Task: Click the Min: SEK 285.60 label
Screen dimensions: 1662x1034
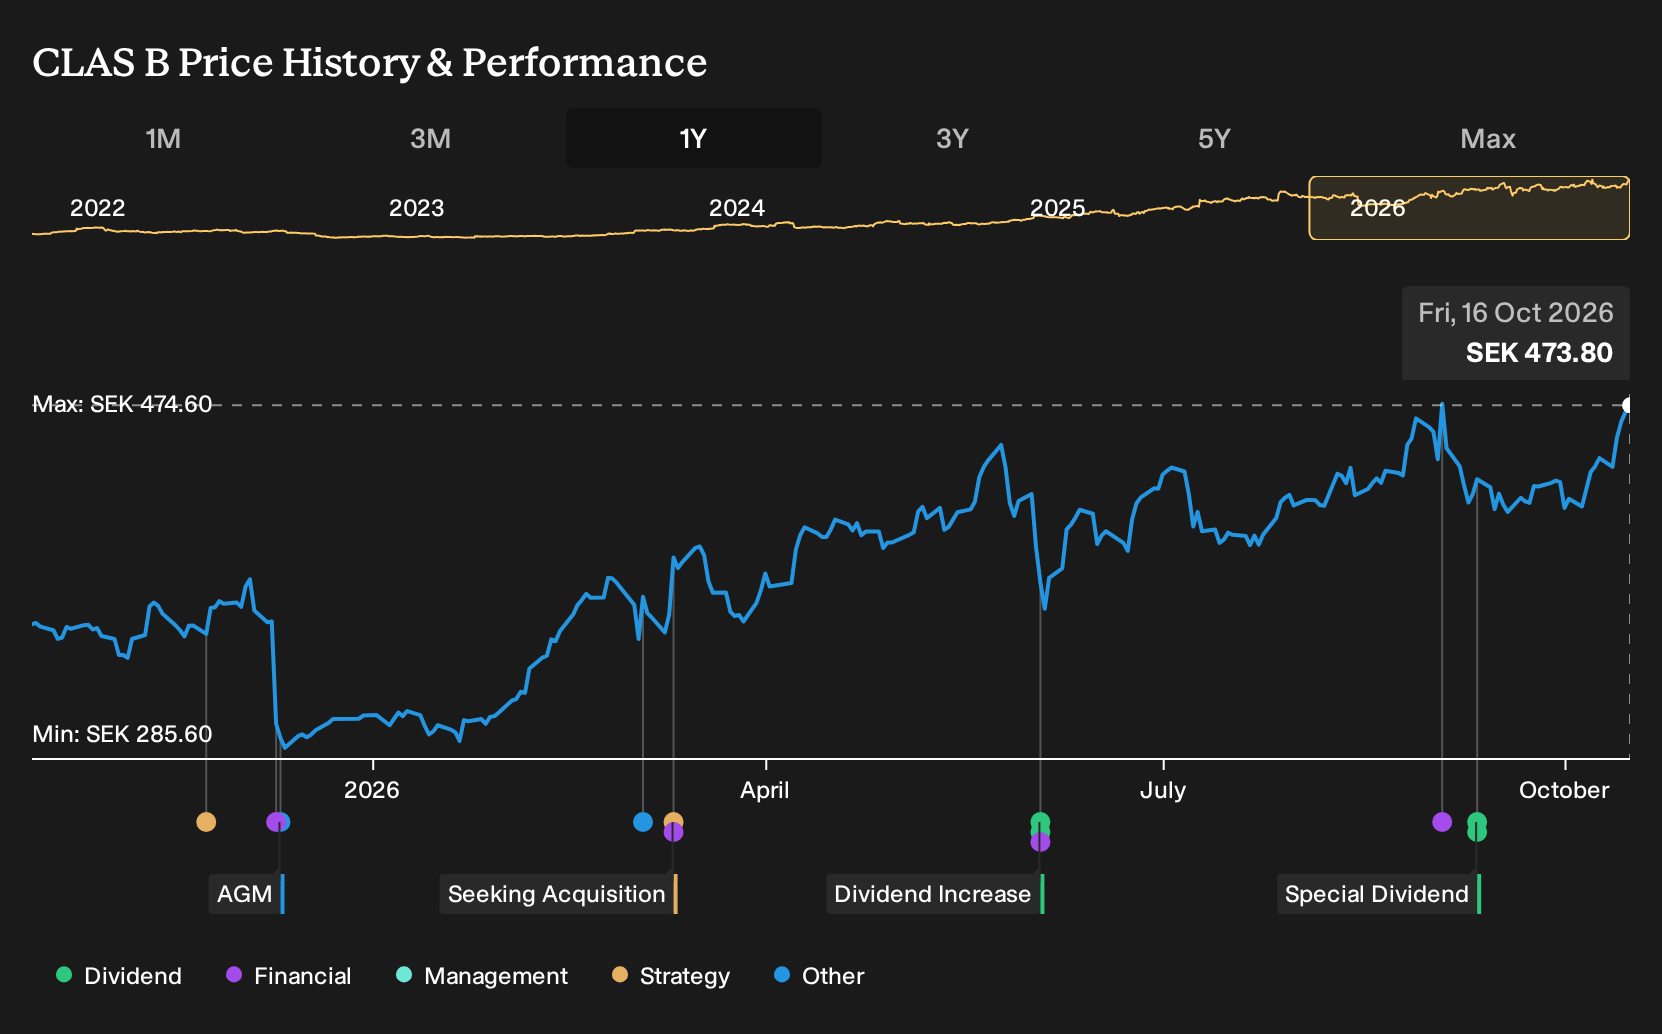Action: click(123, 734)
